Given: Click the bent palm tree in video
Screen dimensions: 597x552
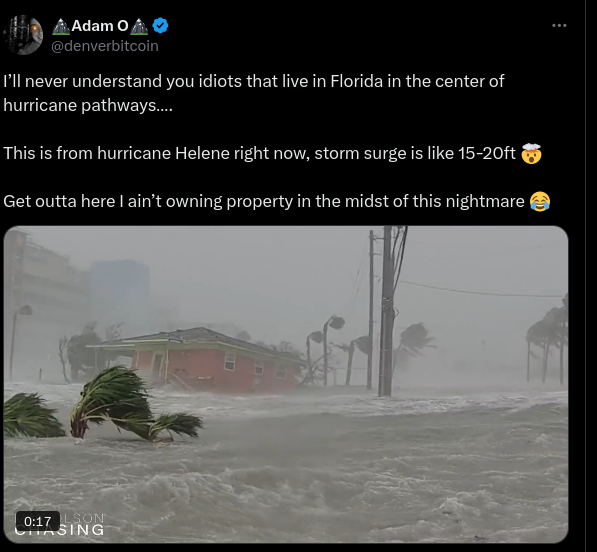Looking at the screenshot, I should tap(135, 404).
